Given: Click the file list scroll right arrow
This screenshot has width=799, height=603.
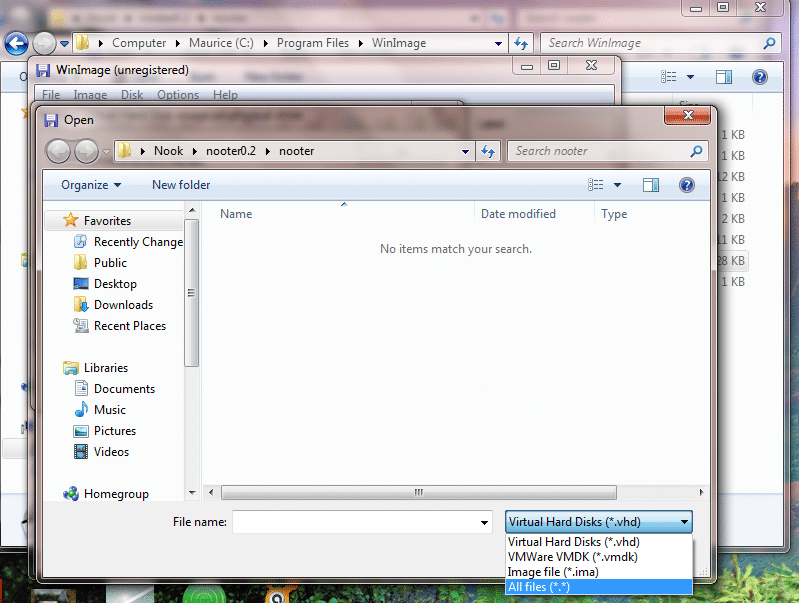Looking at the screenshot, I should [x=702, y=492].
